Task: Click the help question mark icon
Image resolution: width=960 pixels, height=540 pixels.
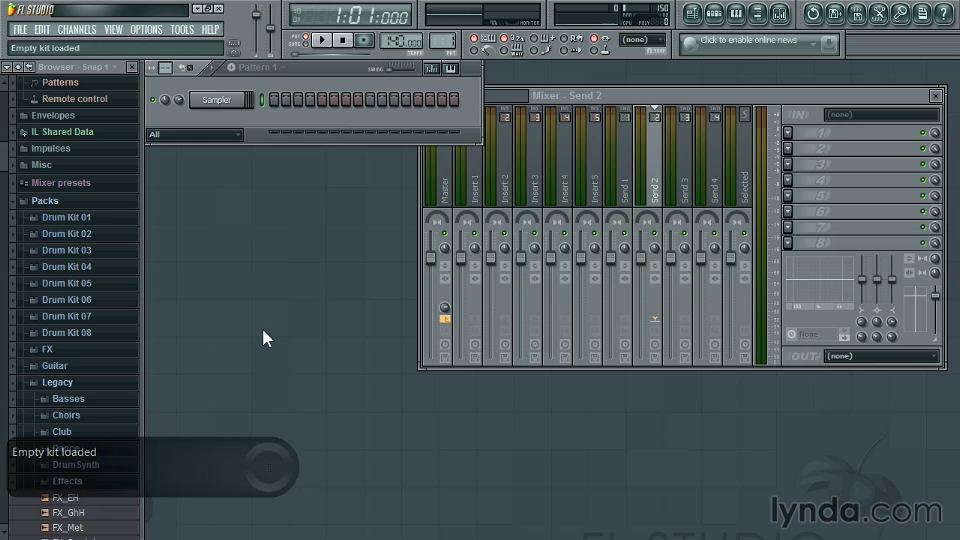Action: [x=943, y=13]
